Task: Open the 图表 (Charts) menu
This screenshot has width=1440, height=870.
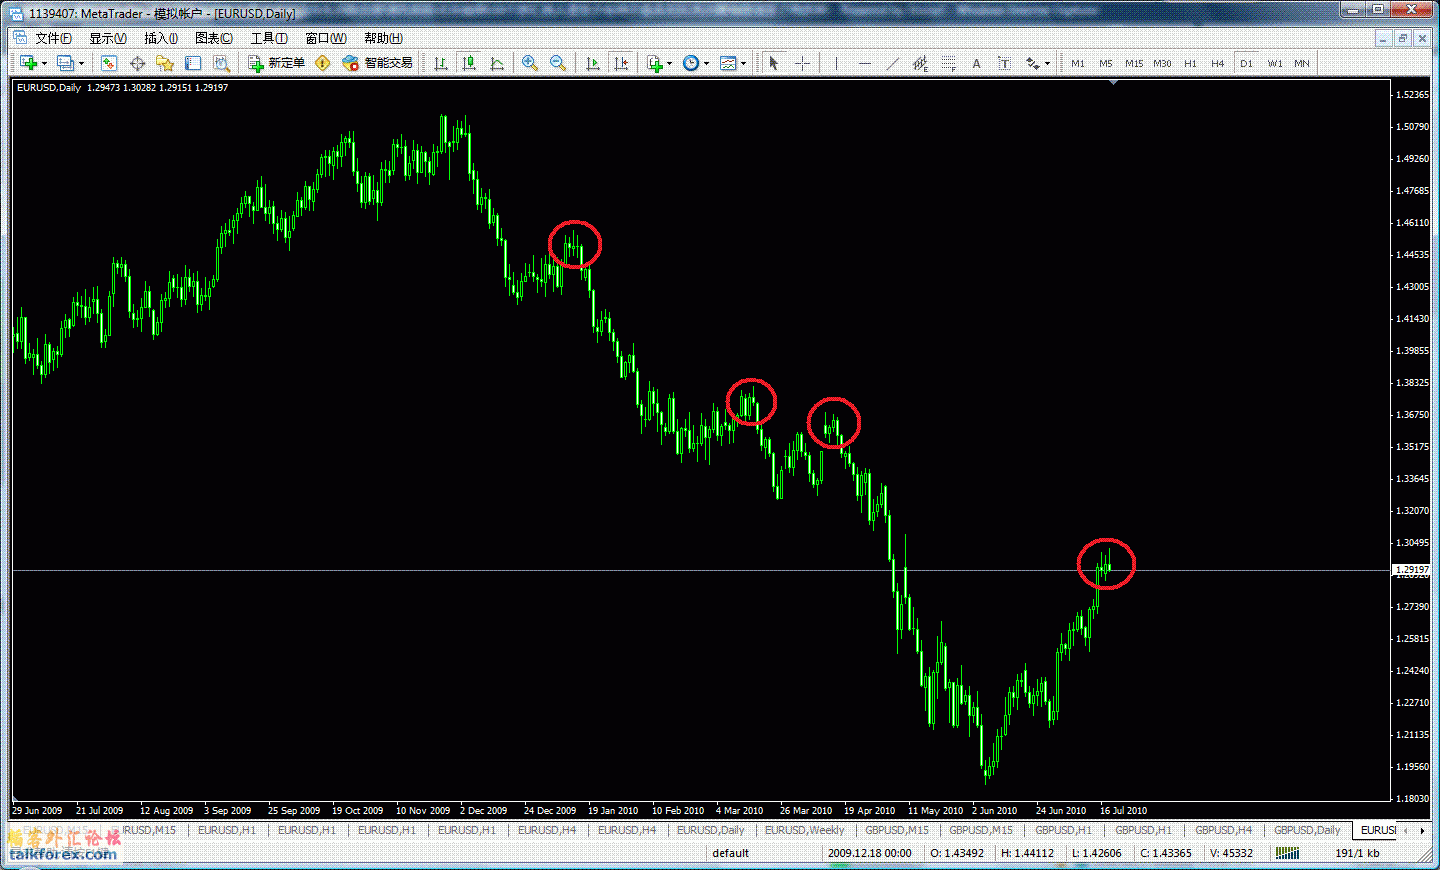Action: tap(213, 38)
